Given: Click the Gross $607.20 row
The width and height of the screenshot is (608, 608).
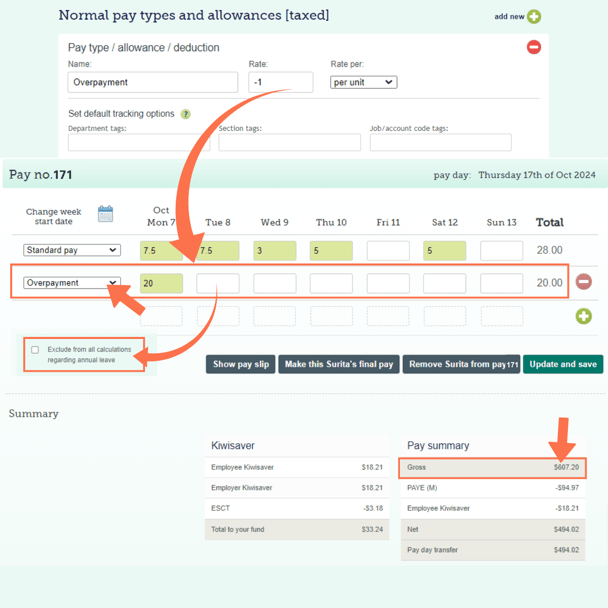Looking at the screenshot, I should pyautogui.click(x=492, y=468).
